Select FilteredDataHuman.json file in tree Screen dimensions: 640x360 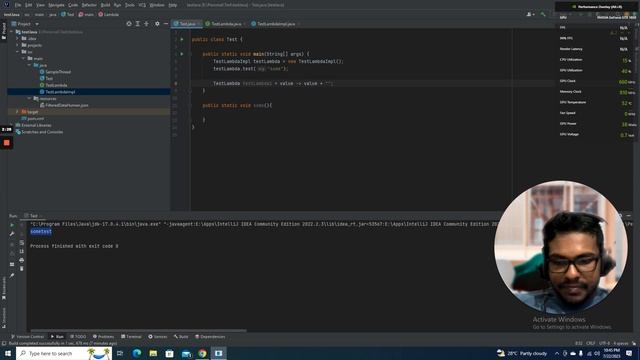pyautogui.click(x=64, y=105)
